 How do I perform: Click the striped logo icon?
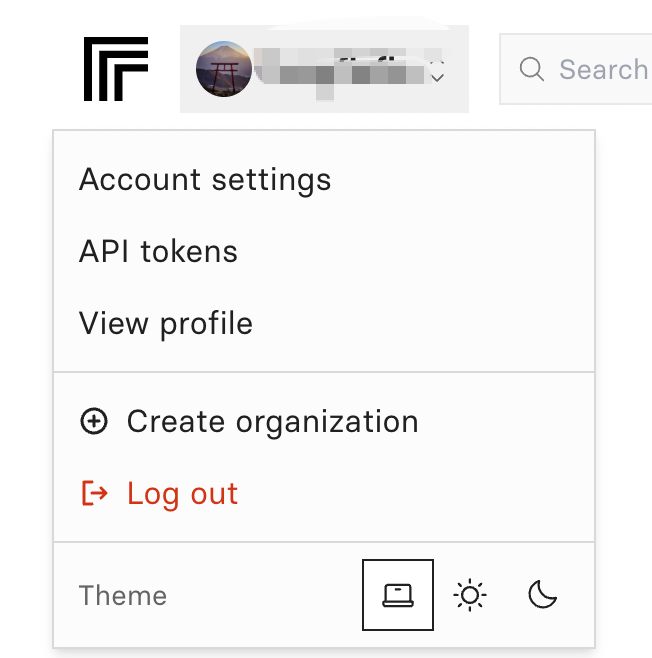pos(116,69)
